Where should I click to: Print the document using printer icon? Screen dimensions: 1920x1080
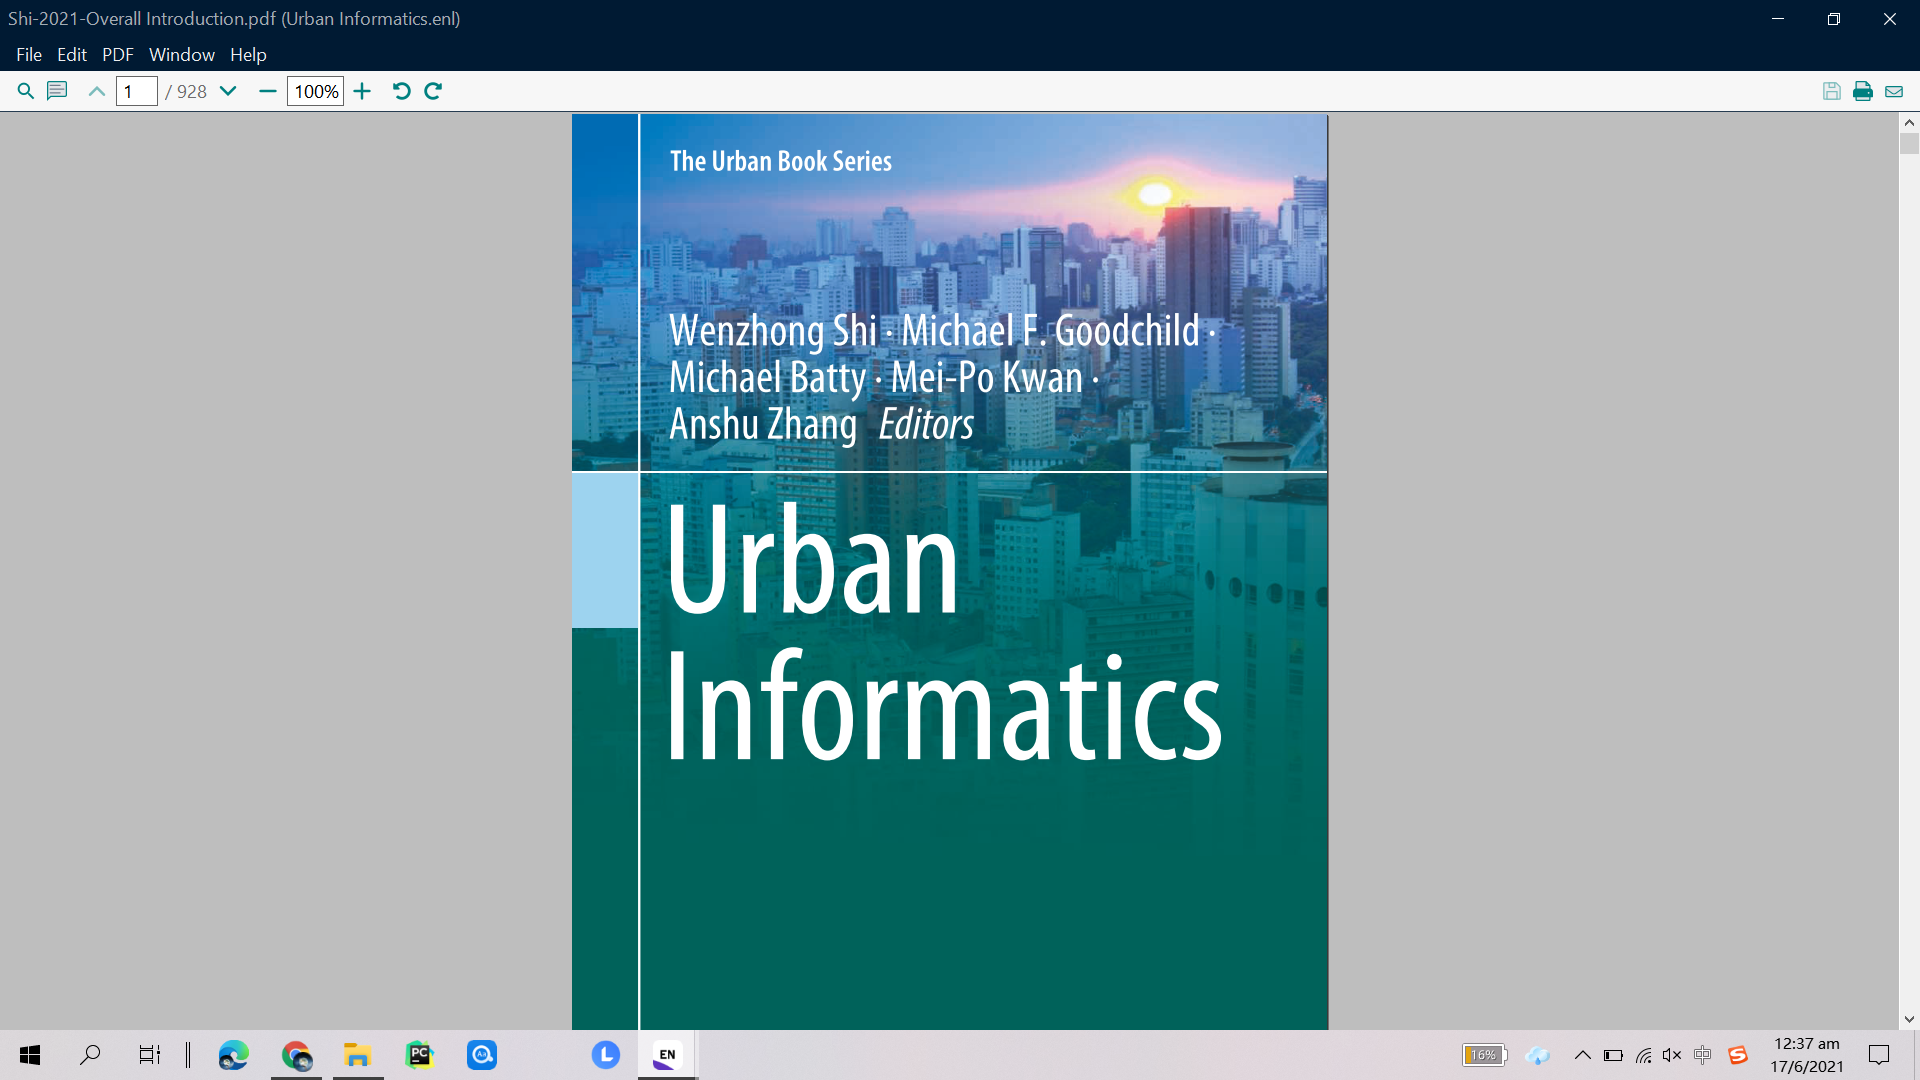[1862, 91]
